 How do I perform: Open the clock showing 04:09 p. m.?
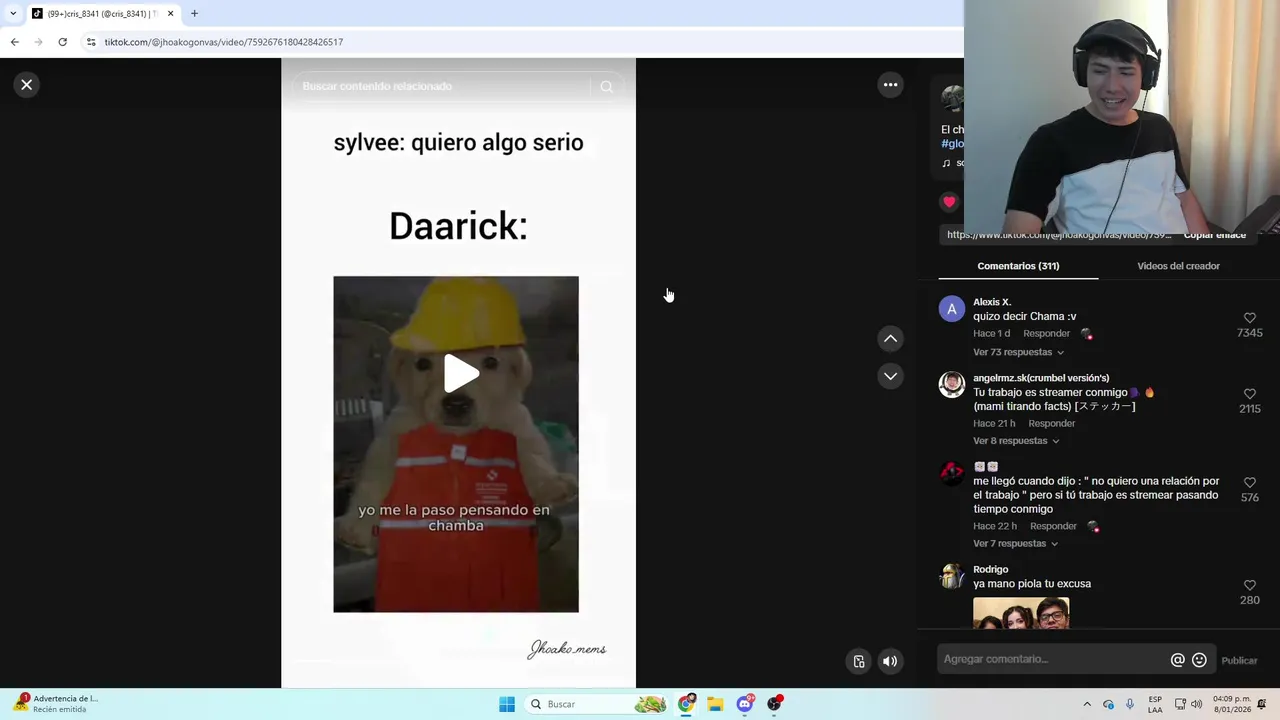[1231, 704]
